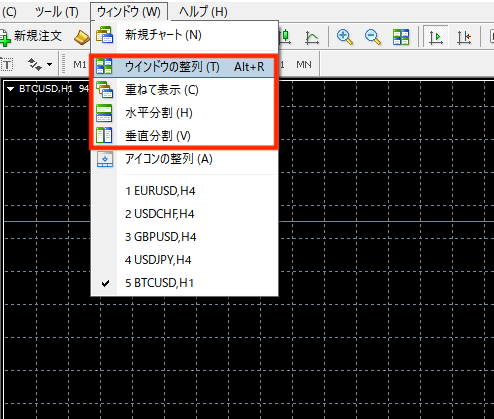
Task: Click the 新規注文 new order button
Action: pos(31,36)
